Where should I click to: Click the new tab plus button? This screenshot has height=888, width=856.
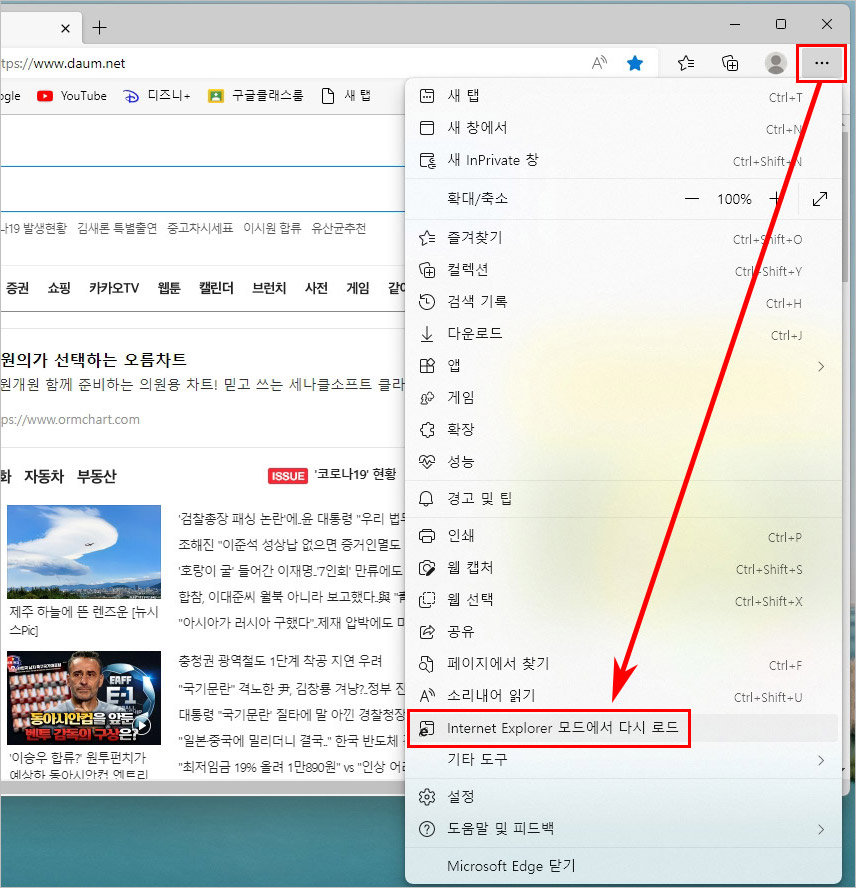click(x=98, y=27)
